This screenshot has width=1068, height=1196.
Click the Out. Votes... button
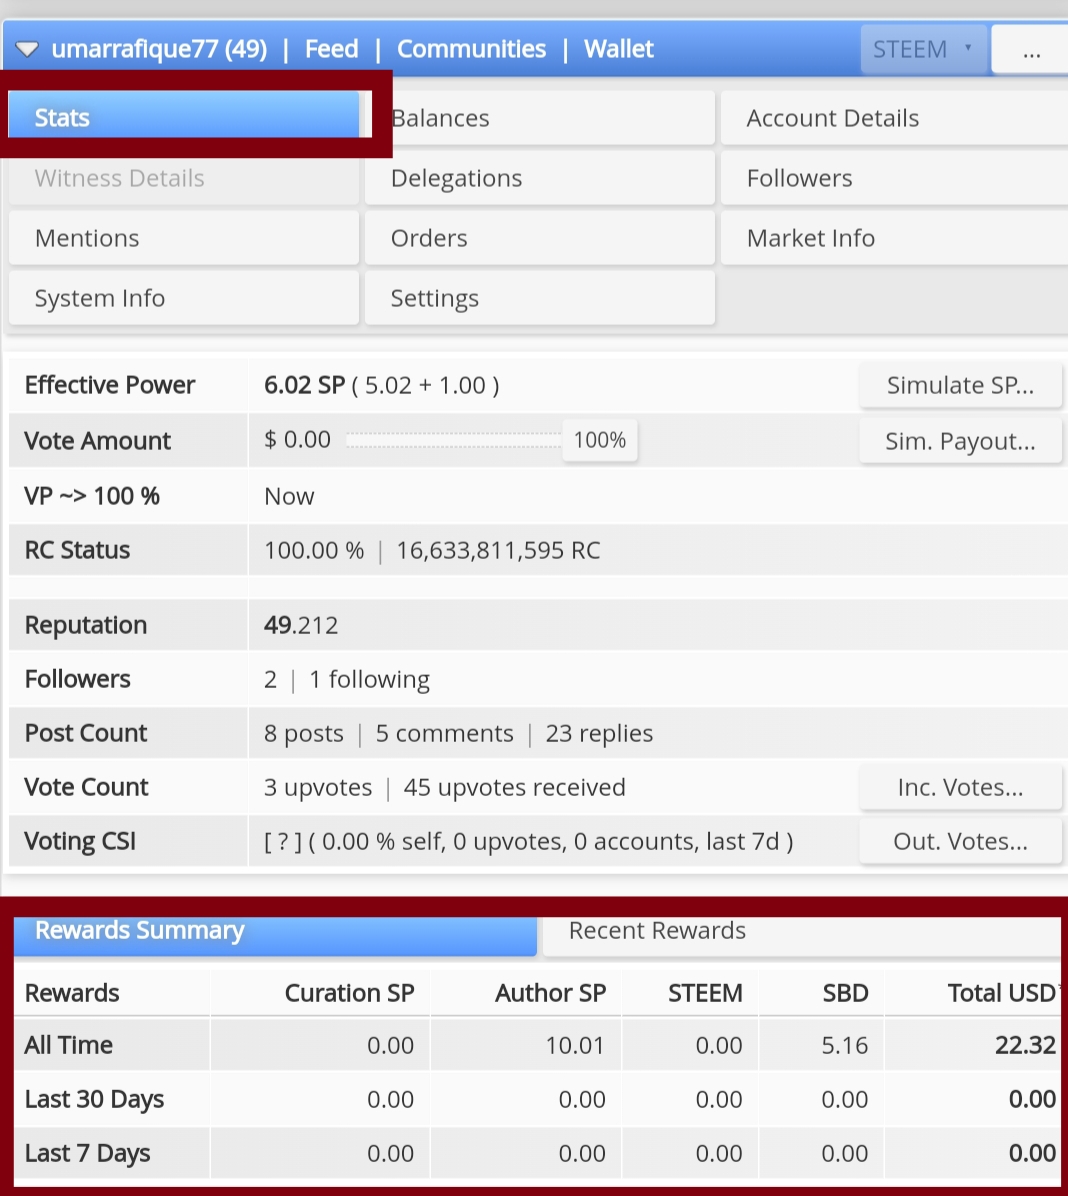tap(960, 841)
